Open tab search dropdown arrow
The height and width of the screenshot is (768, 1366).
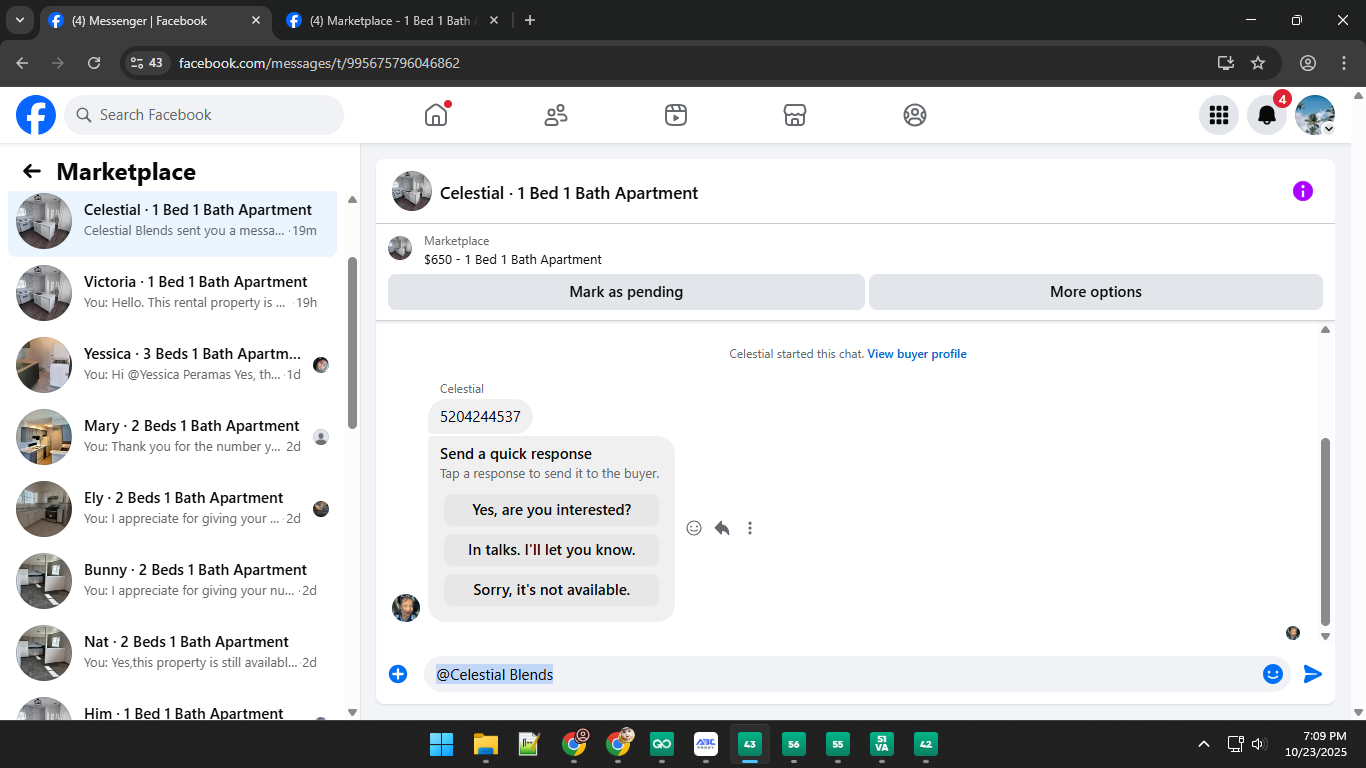point(19,20)
